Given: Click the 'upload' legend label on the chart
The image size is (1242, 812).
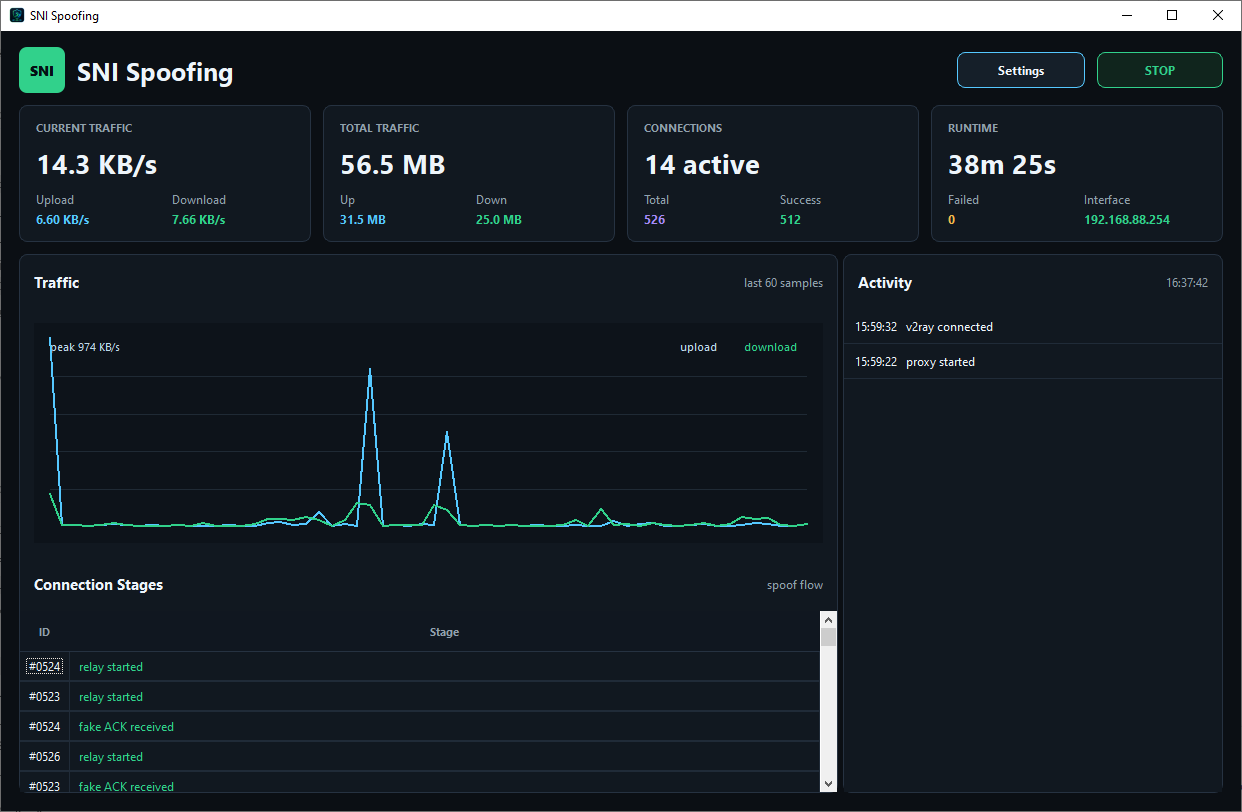Looking at the screenshot, I should click(x=699, y=347).
